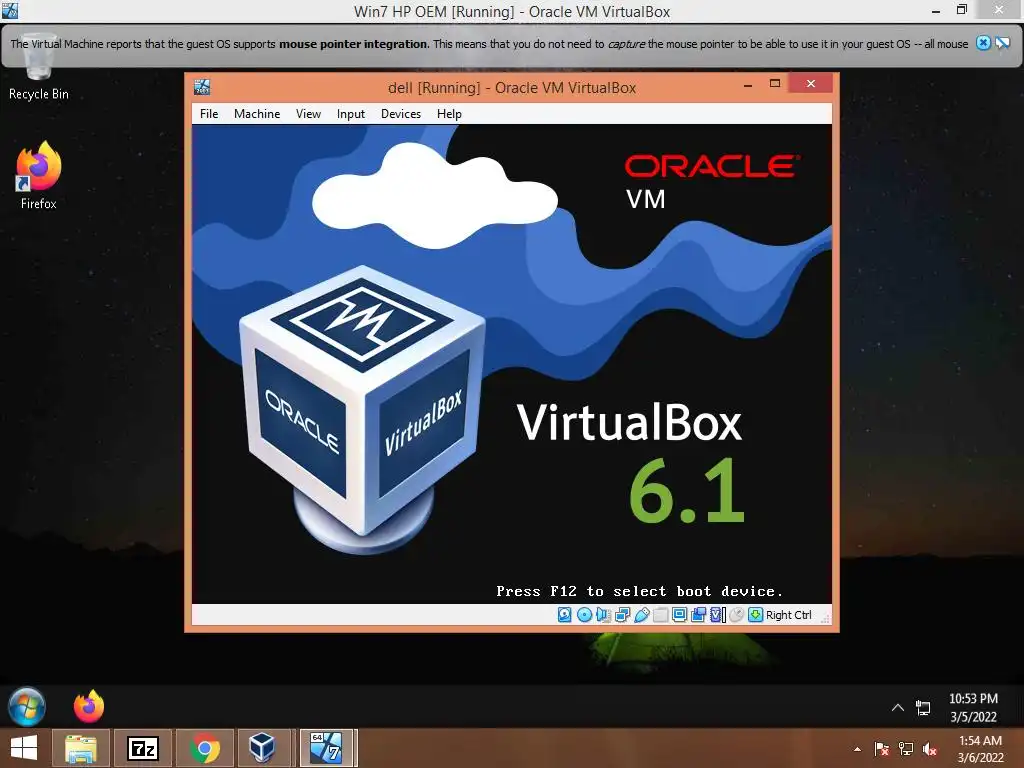Click the dell VM window resize grip

pyautogui.click(x=825, y=618)
